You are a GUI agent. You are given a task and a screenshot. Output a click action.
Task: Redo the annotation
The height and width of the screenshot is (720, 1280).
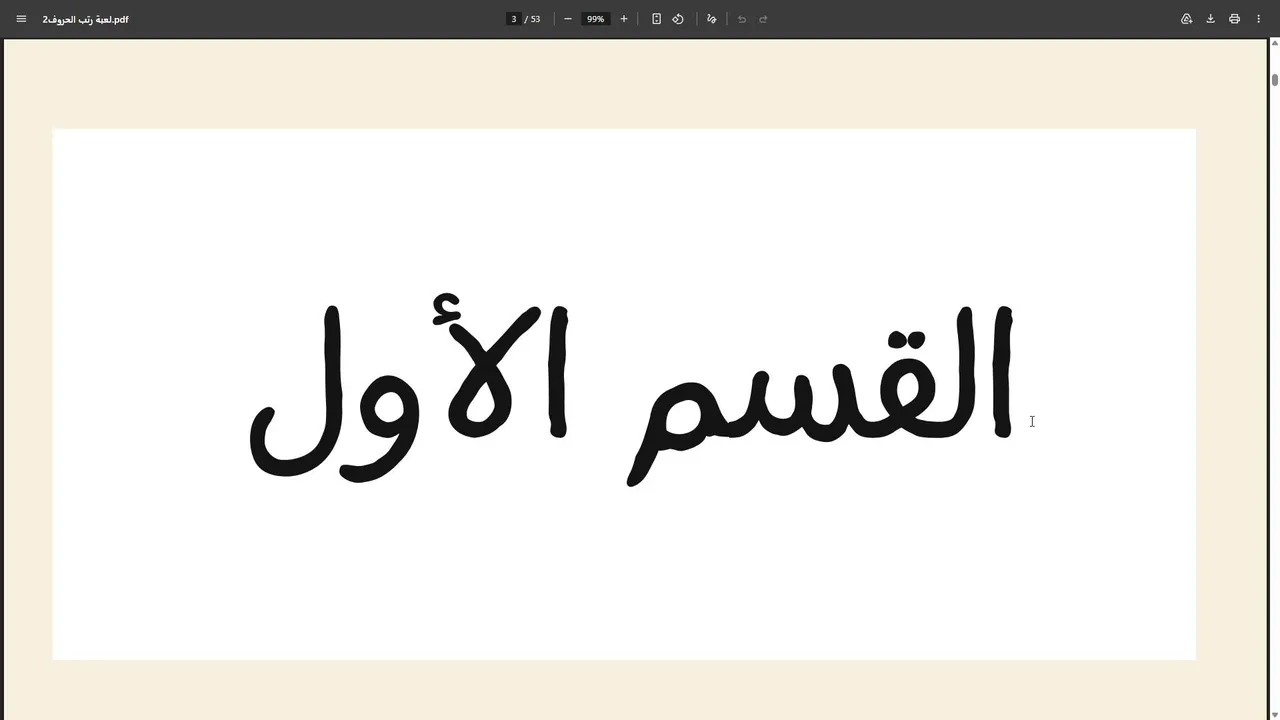coord(764,19)
